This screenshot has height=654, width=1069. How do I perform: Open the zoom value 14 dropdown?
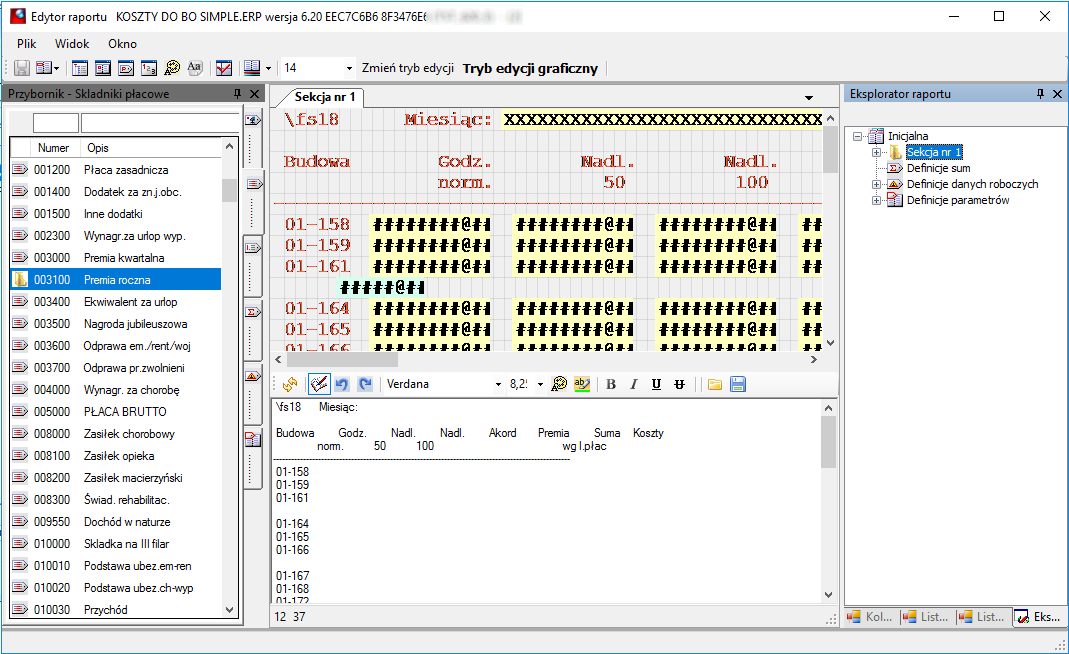[x=349, y=68]
